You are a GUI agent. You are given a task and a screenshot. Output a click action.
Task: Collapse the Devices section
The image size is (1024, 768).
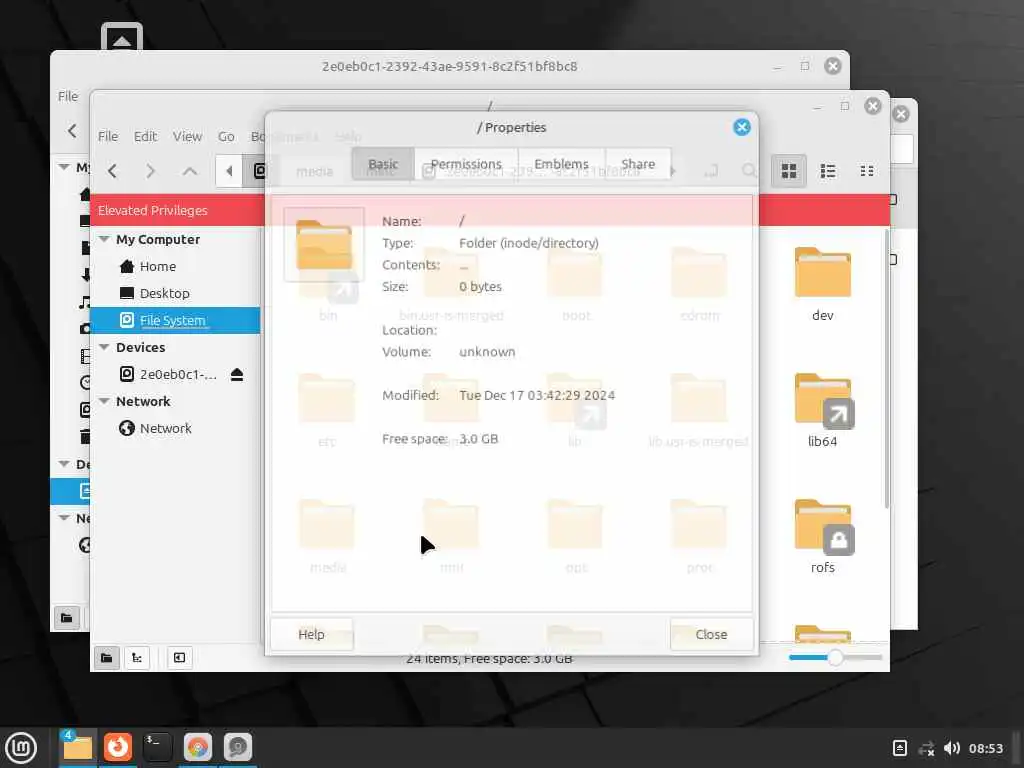point(104,347)
